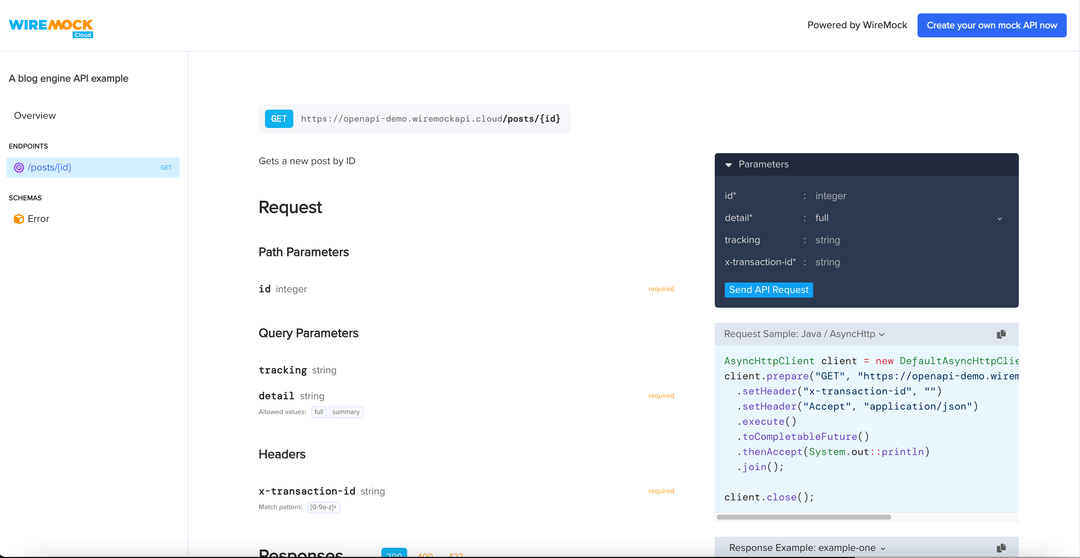Click the id integer input field
The image size is (1080, 558).
908,196
